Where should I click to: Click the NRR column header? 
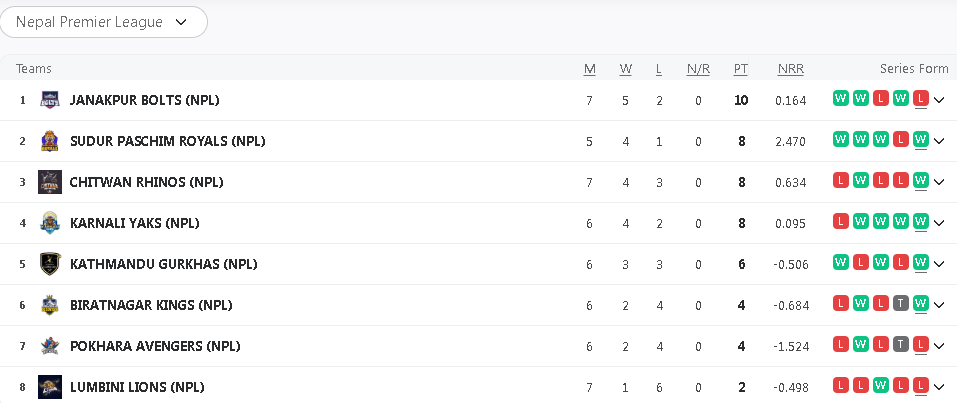click(790, 69)
